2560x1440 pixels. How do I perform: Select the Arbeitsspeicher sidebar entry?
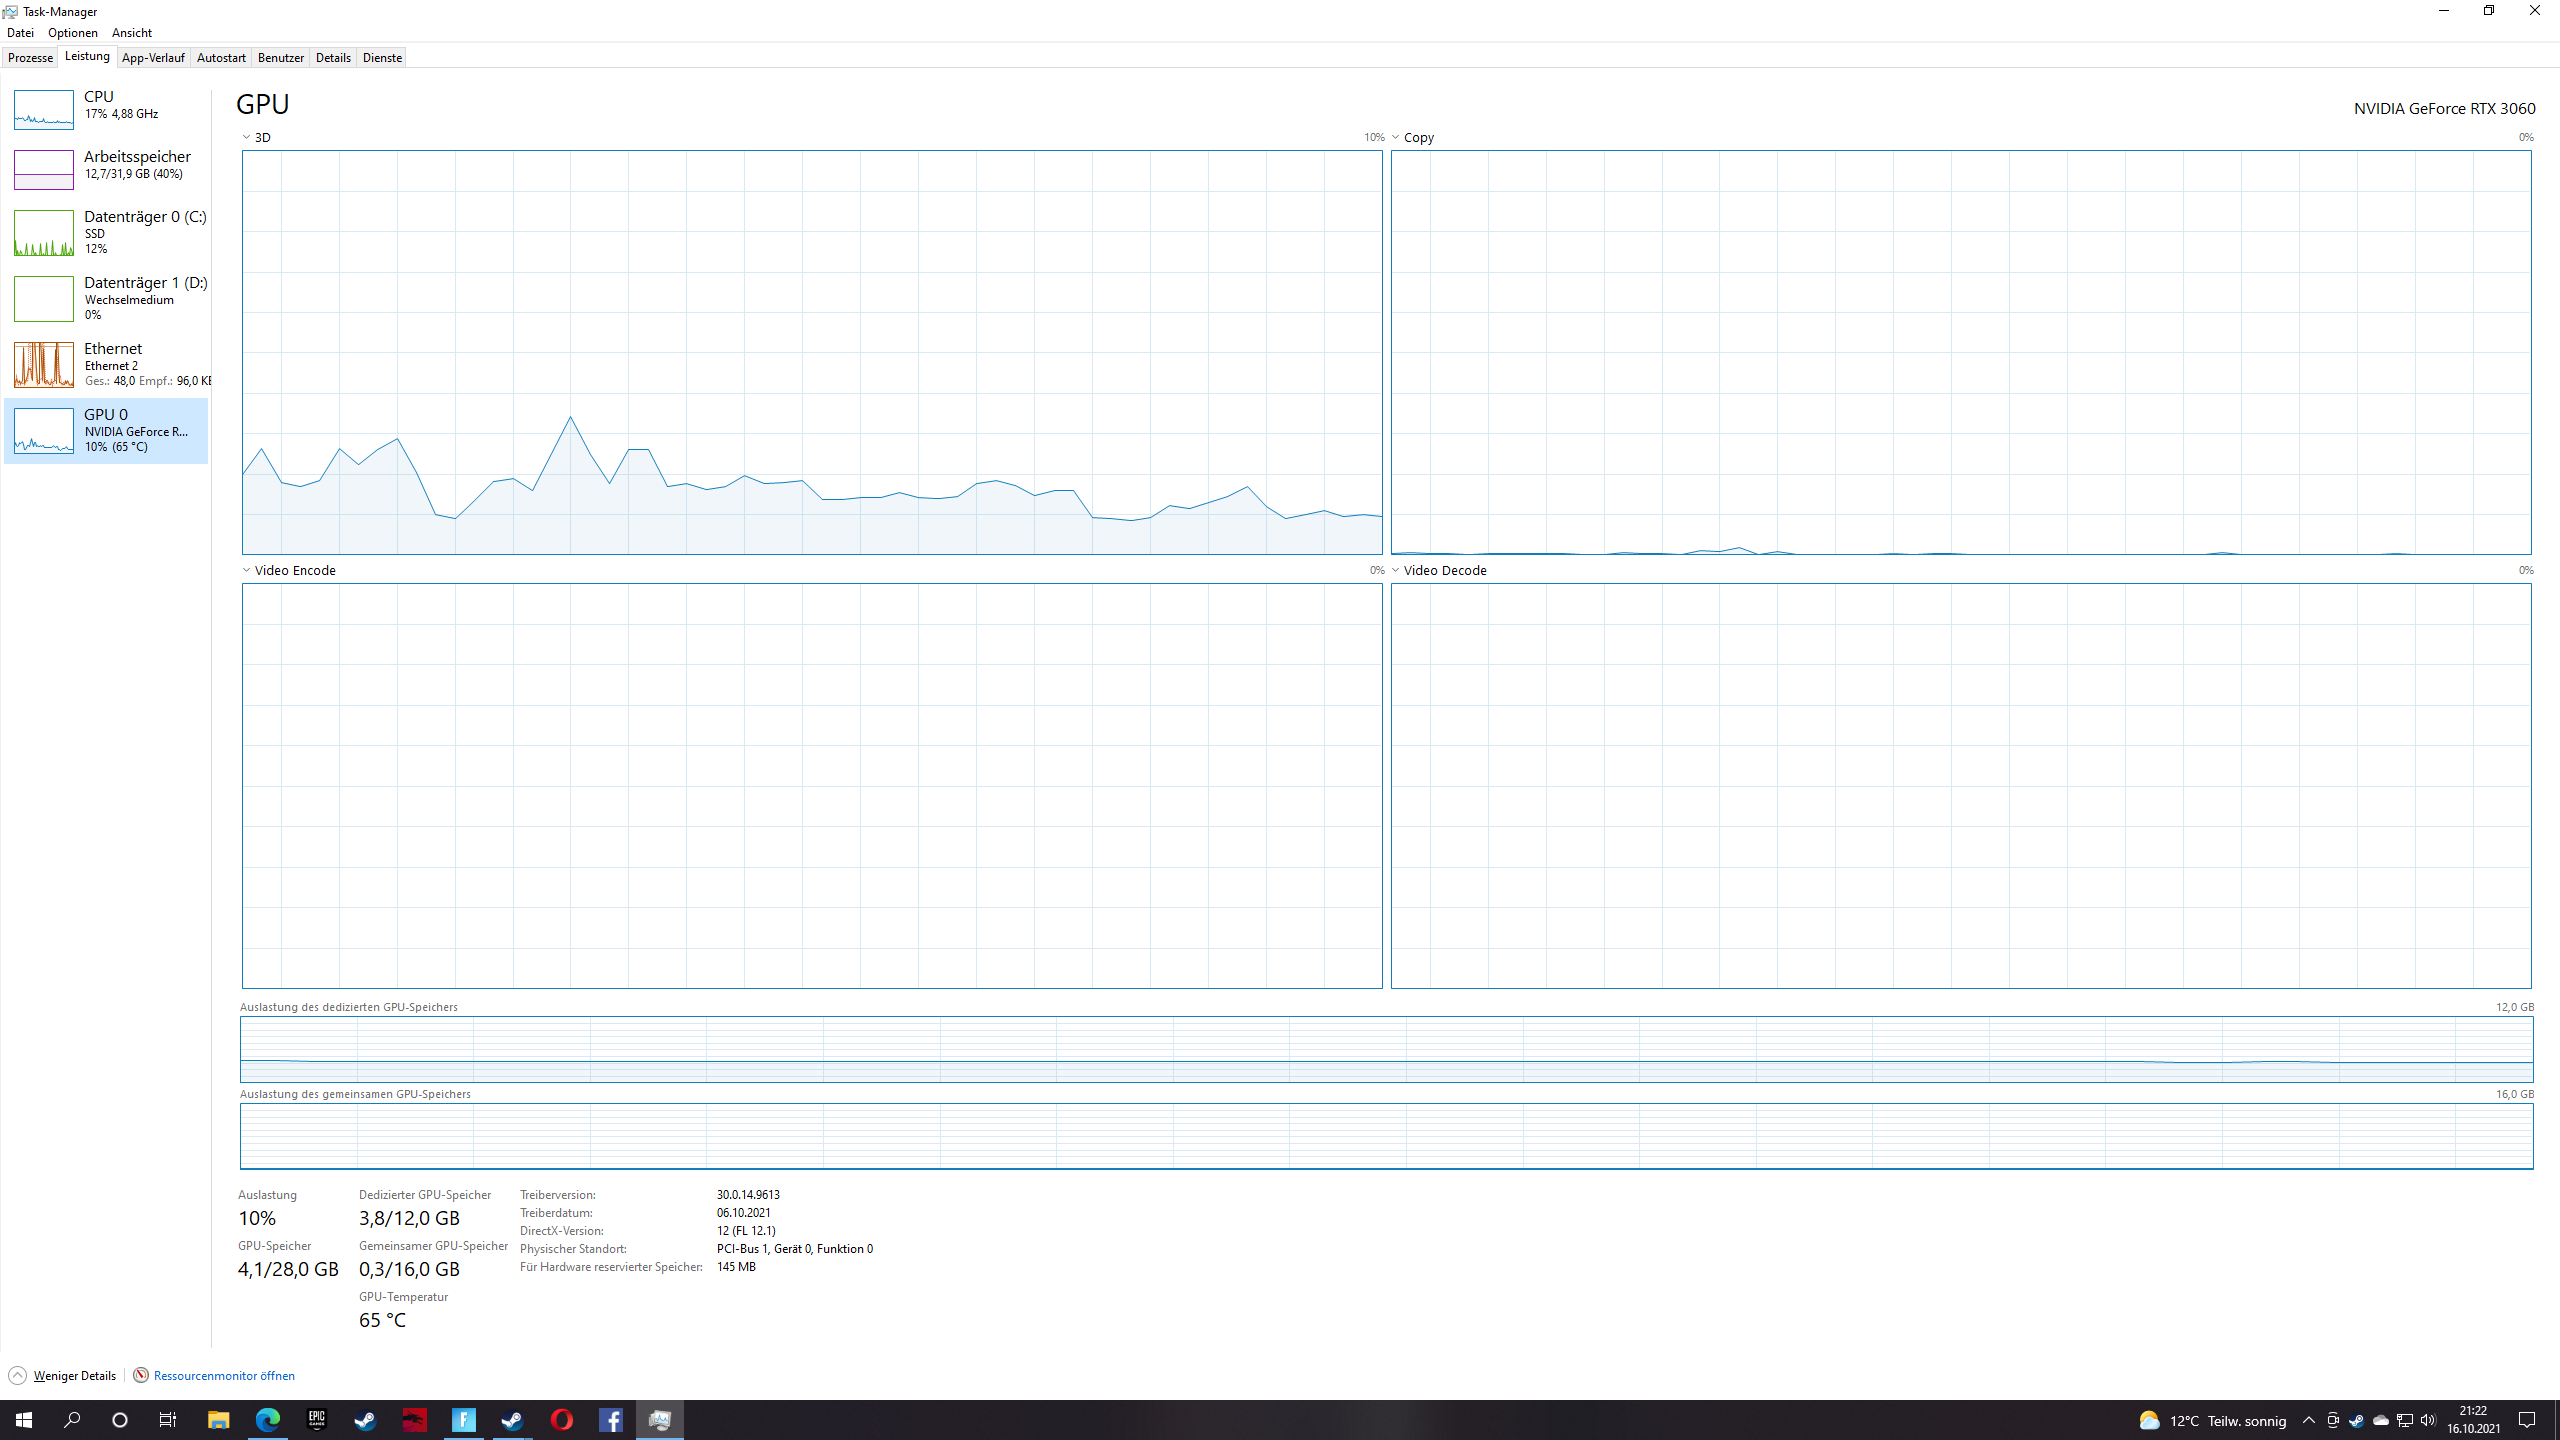pos(137,157)
